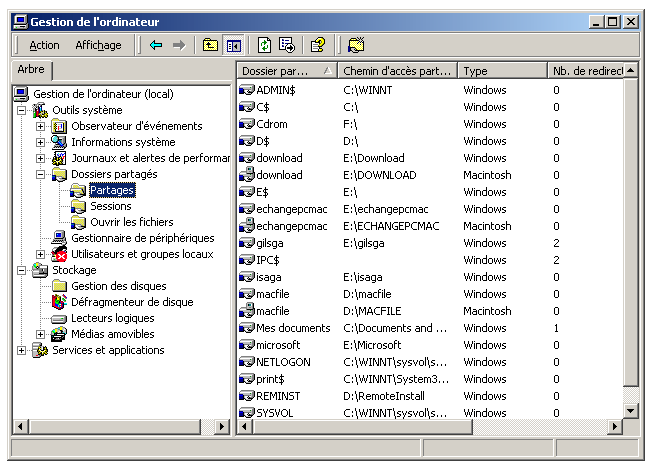The image size is (649, 469).
Task: Sort by Dossier partagé column header
Action: tap(287, 71)
